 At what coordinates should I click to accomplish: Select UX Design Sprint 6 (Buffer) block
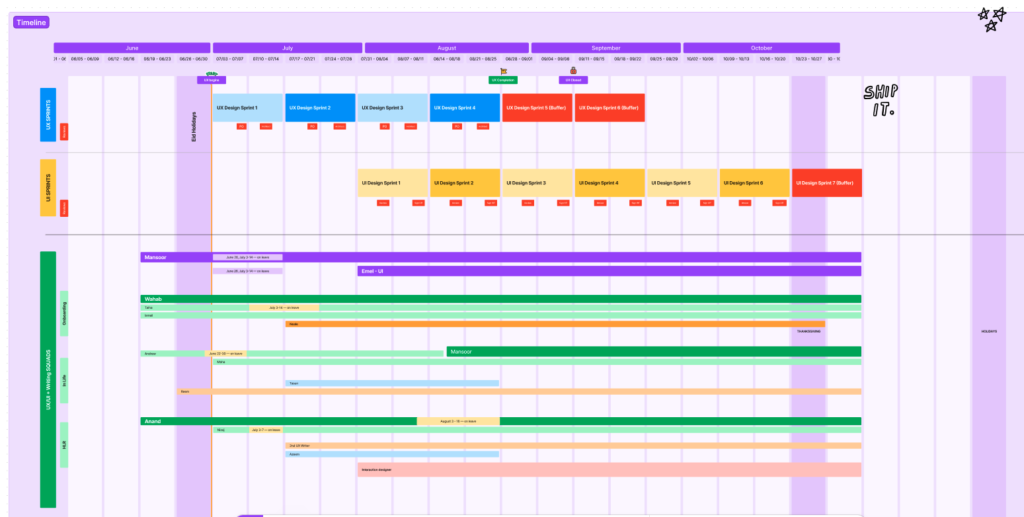(x=609, y=108)
